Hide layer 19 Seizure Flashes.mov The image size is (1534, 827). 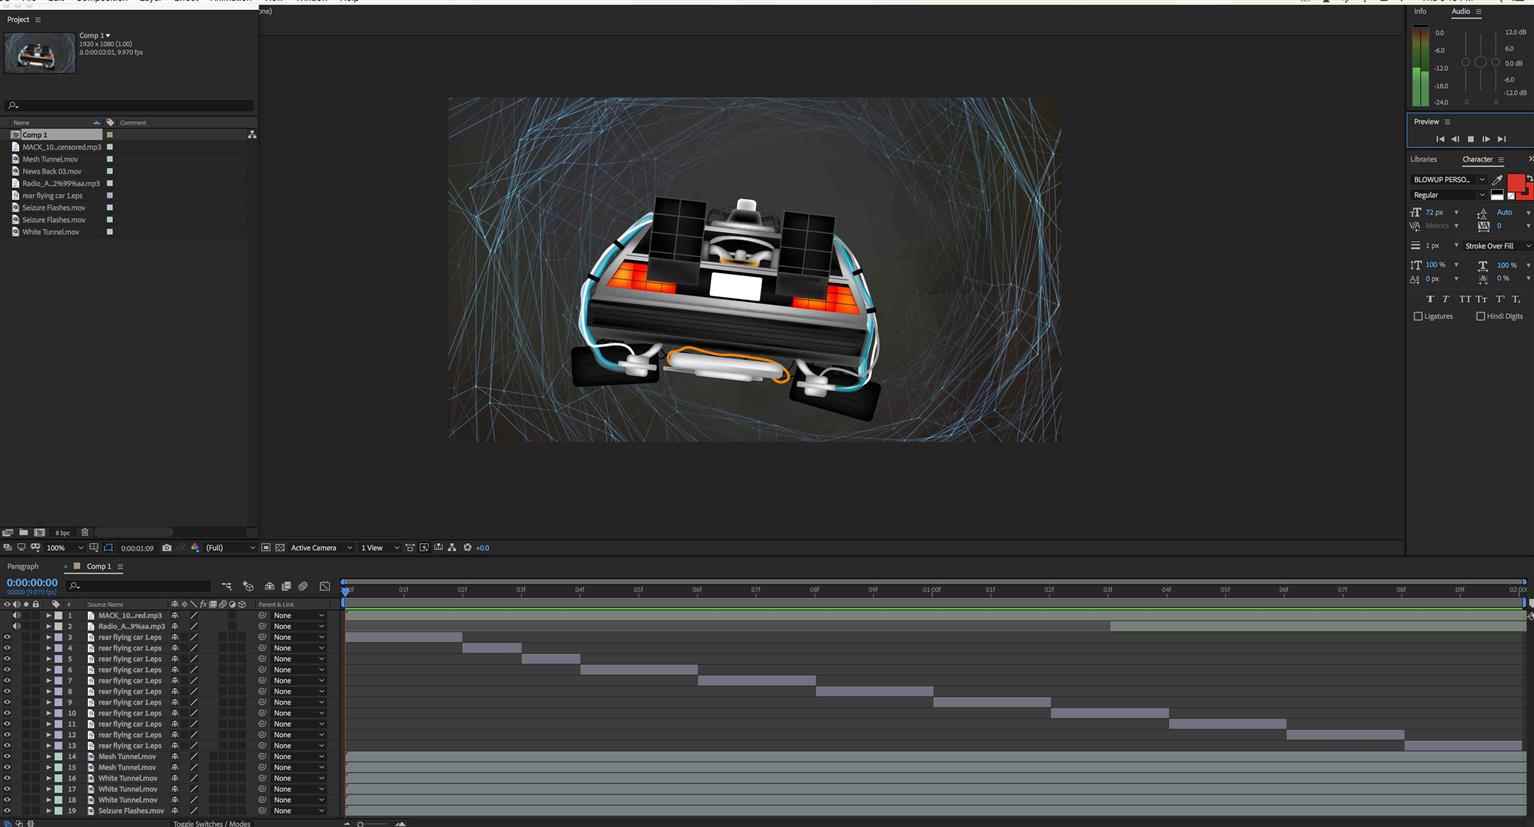tap(7, 811)
